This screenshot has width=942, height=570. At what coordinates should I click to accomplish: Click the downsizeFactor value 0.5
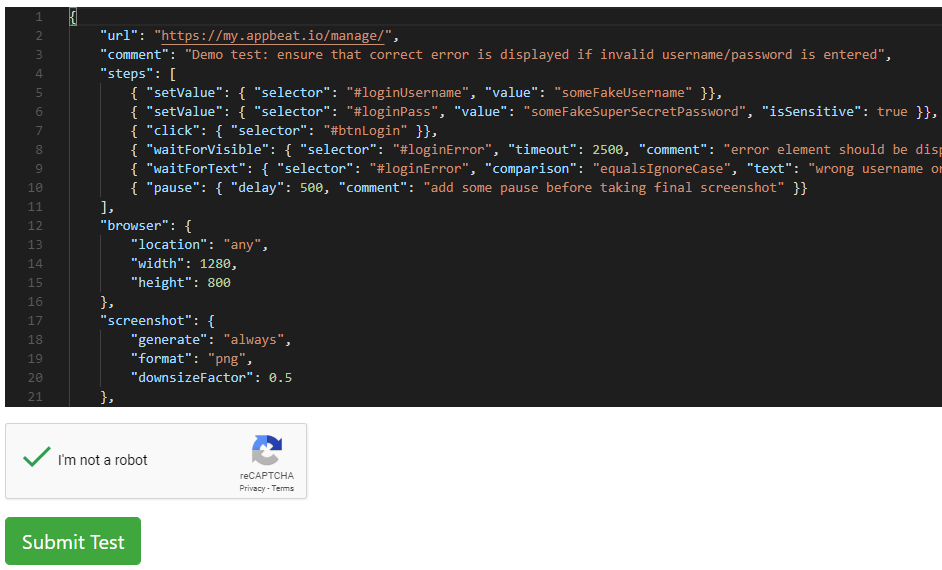click(281, 378)
